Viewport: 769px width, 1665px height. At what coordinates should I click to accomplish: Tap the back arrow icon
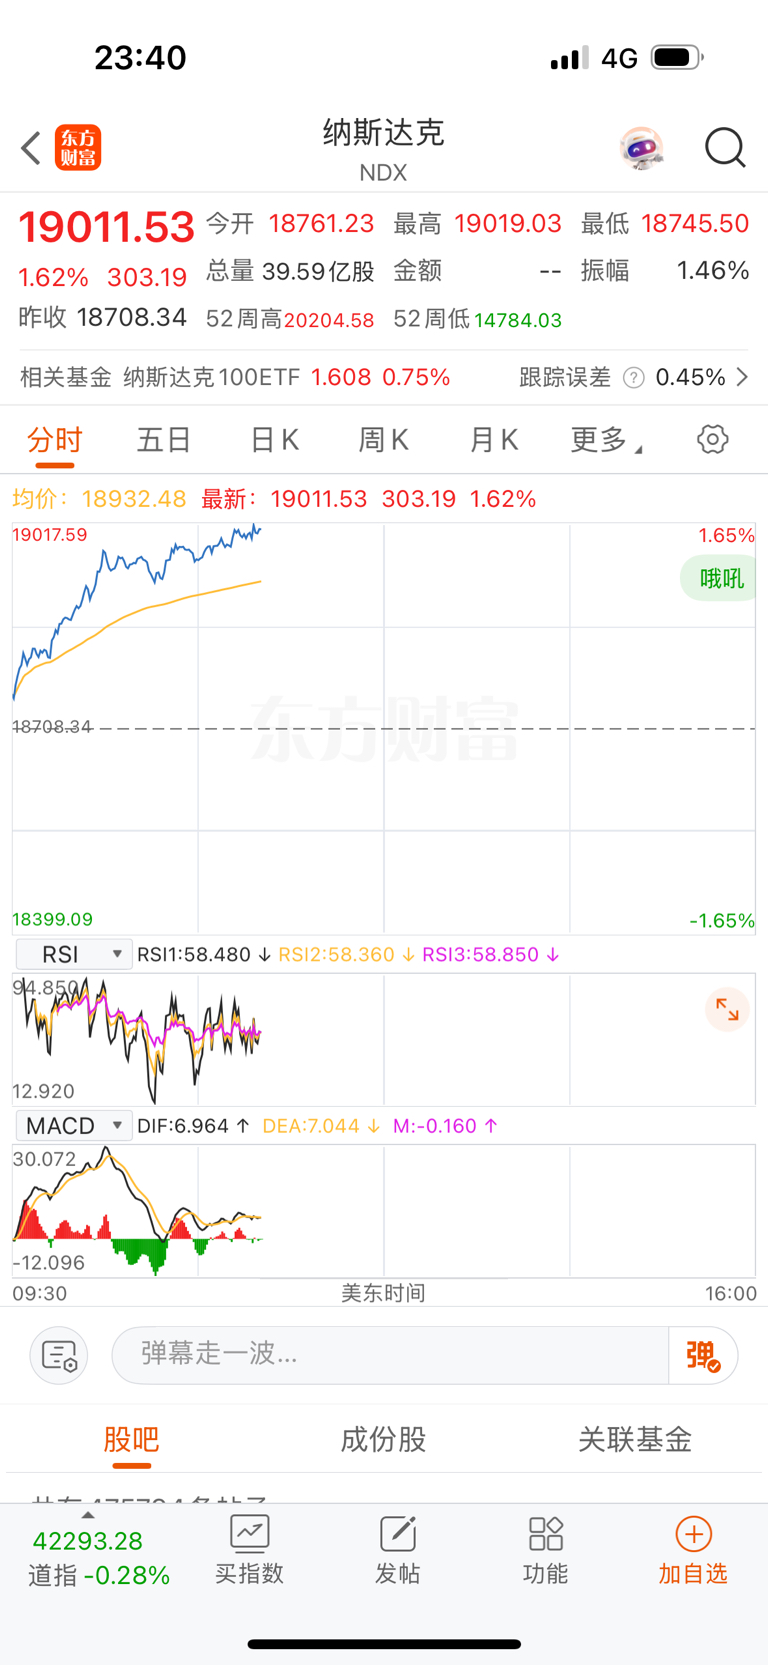pyautogui.click(x=31, y=148)
